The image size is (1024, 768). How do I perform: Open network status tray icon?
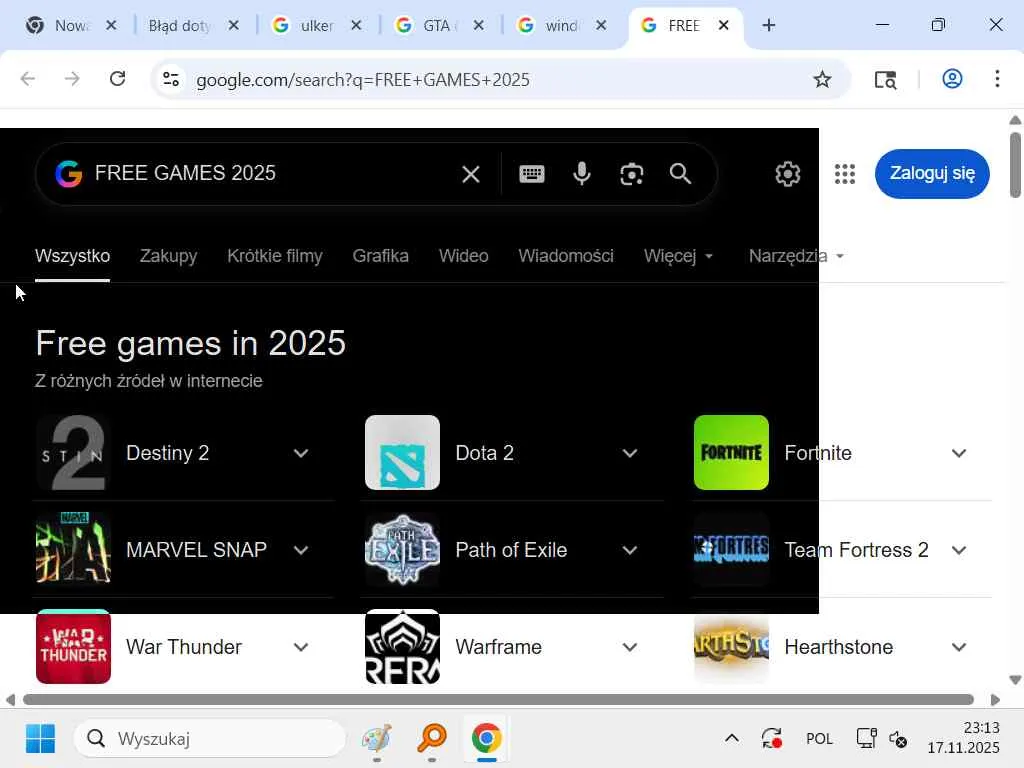[x=866, y=739]
